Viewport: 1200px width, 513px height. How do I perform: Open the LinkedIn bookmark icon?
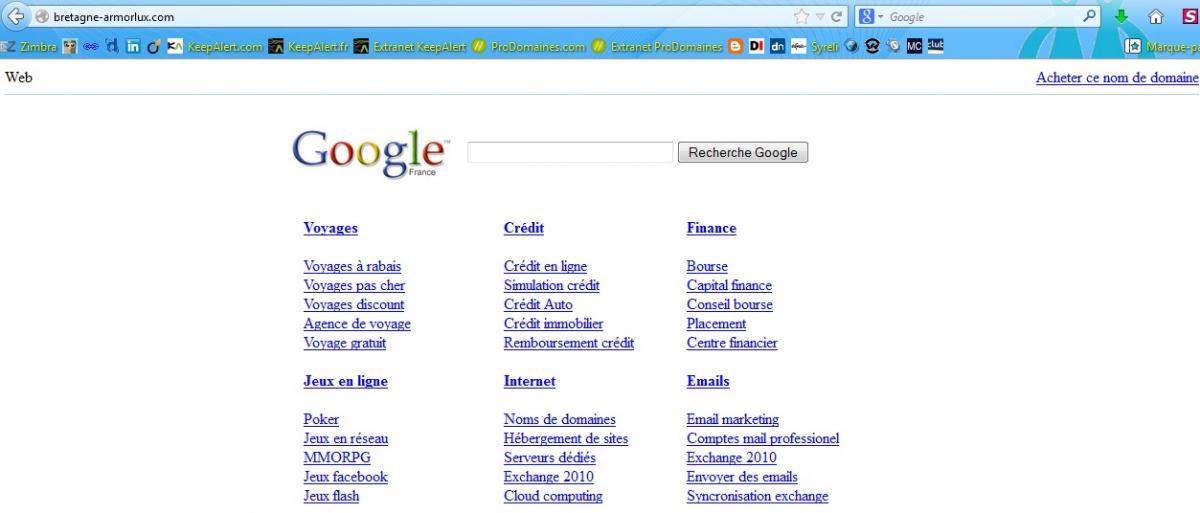pyautogui.click(x=133, y=46)
